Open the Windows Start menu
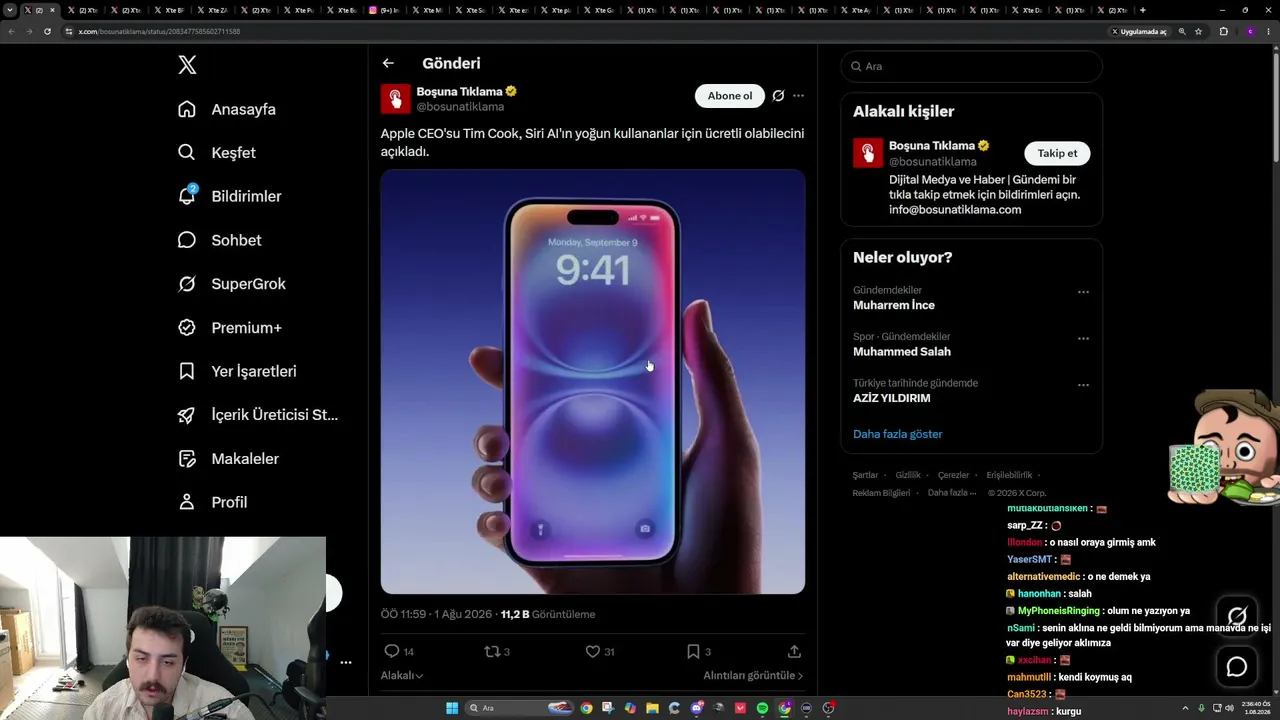 click(452, 708)
